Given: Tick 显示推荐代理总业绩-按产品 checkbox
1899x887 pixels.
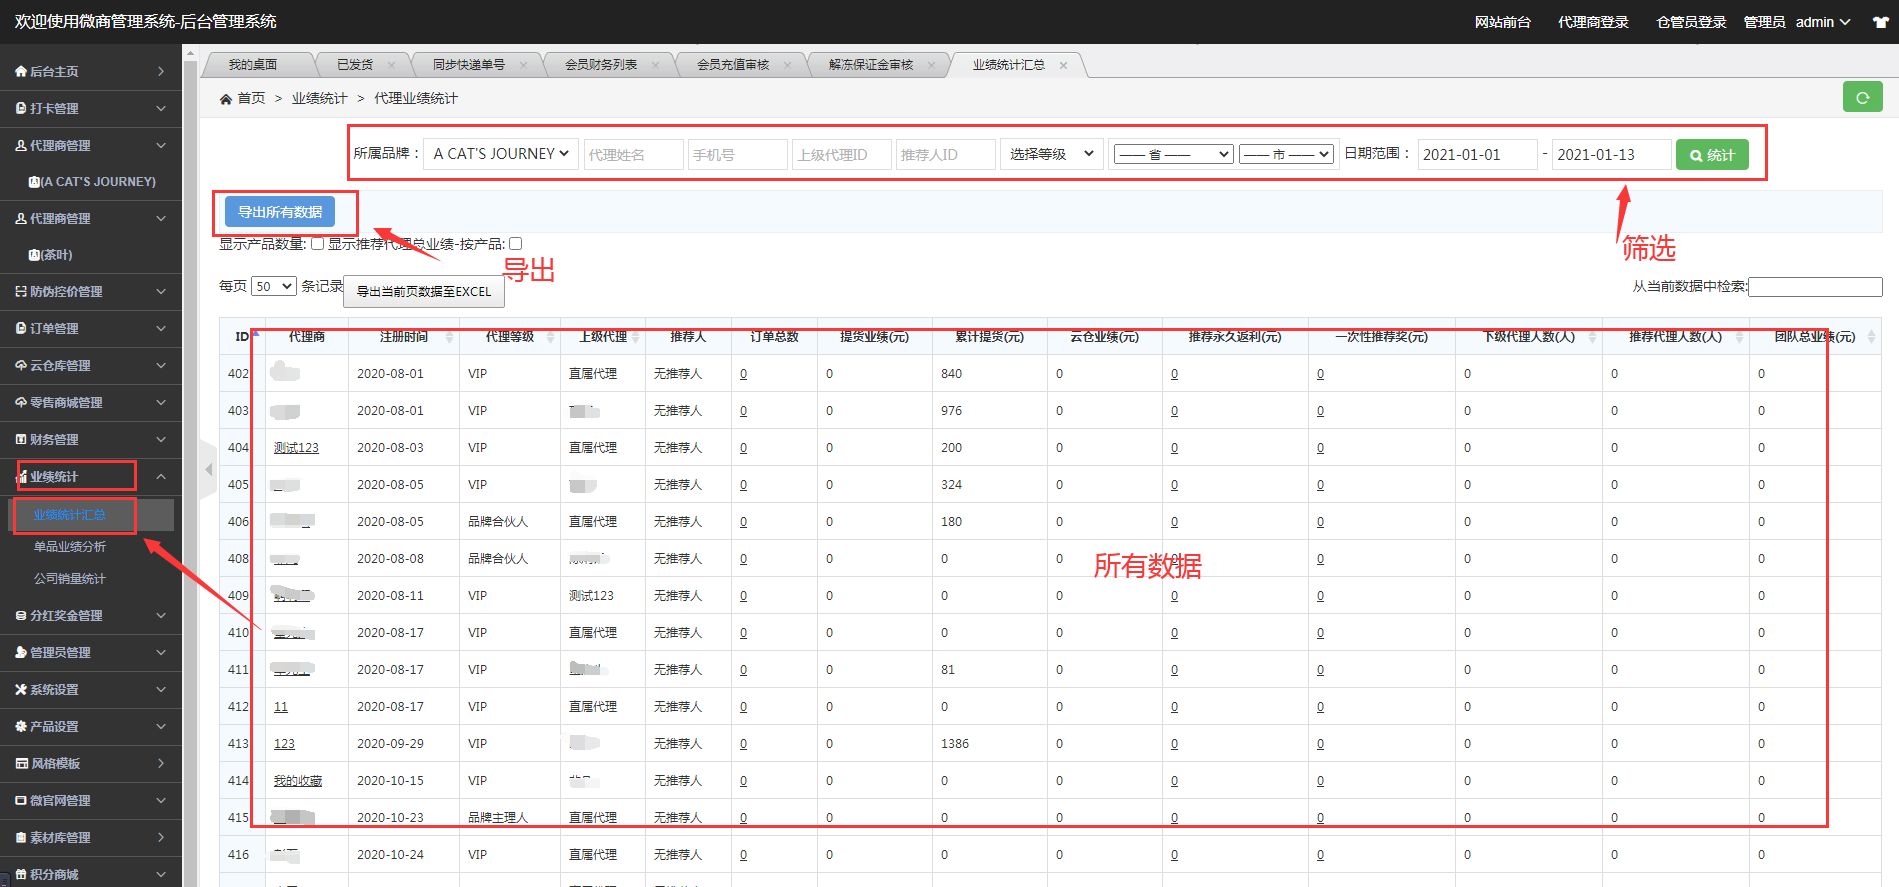Looking at the screenshot, I should pos(515,244).
